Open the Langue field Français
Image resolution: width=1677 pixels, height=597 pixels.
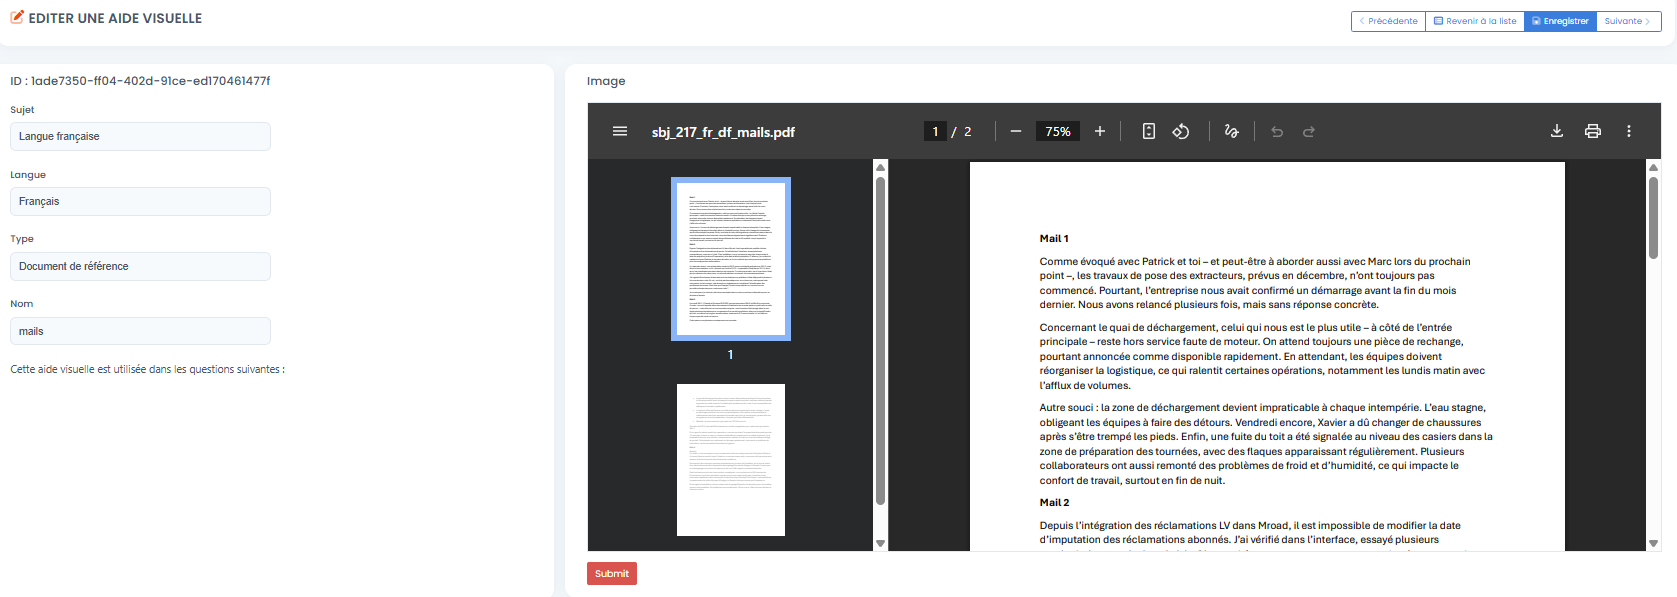point(140,201)
